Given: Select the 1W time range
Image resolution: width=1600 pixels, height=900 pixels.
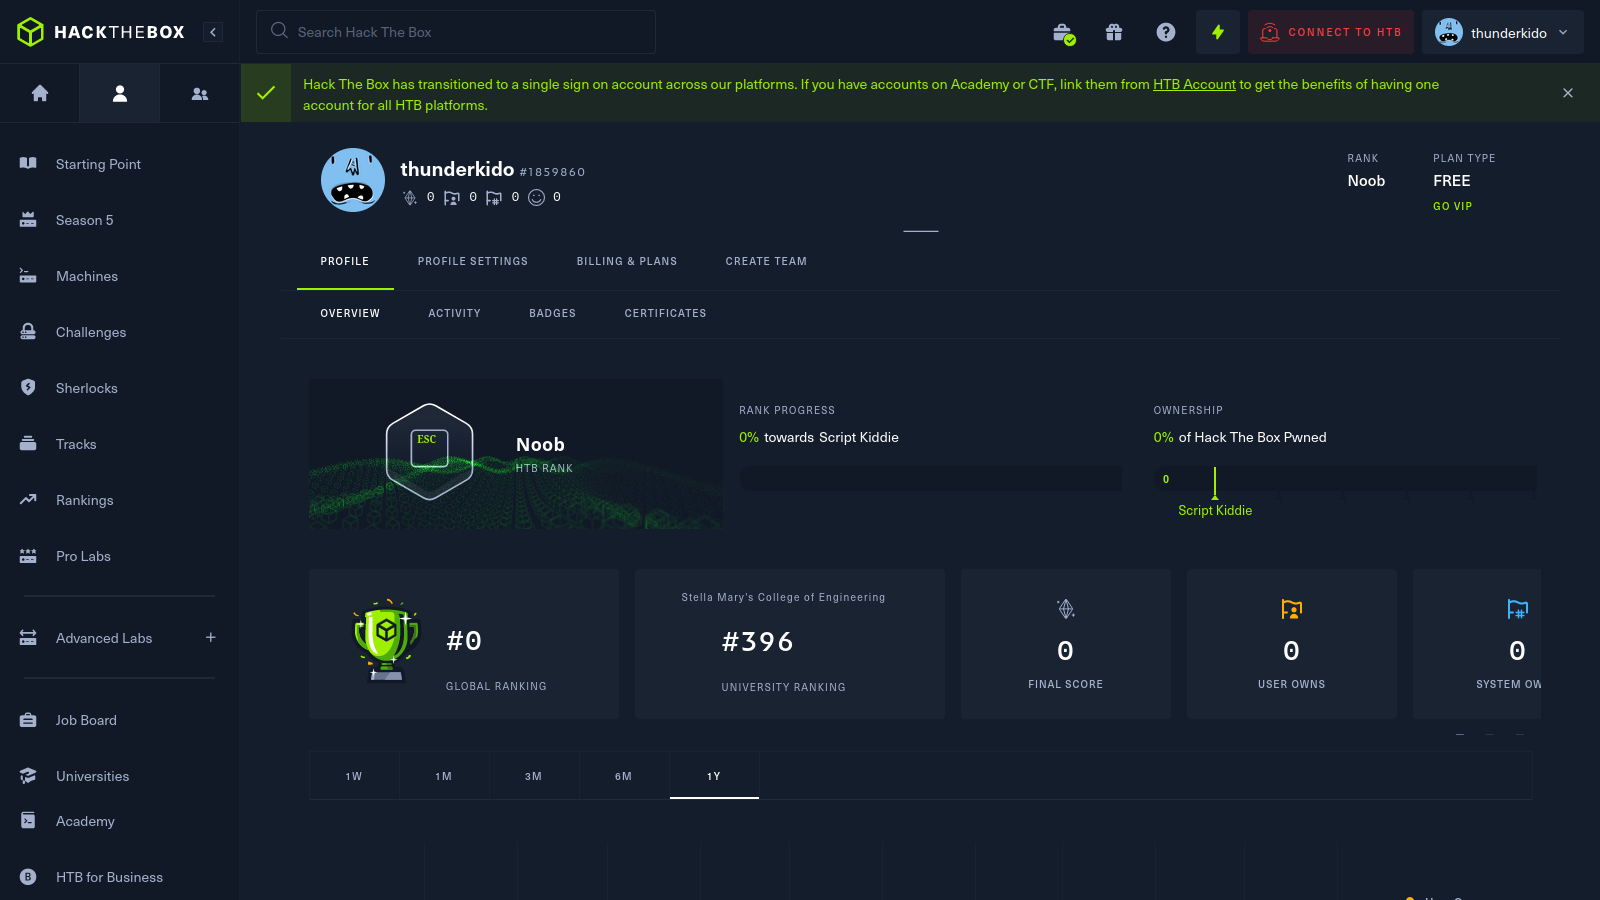Looking at the screenshot, I should [354, 776].
